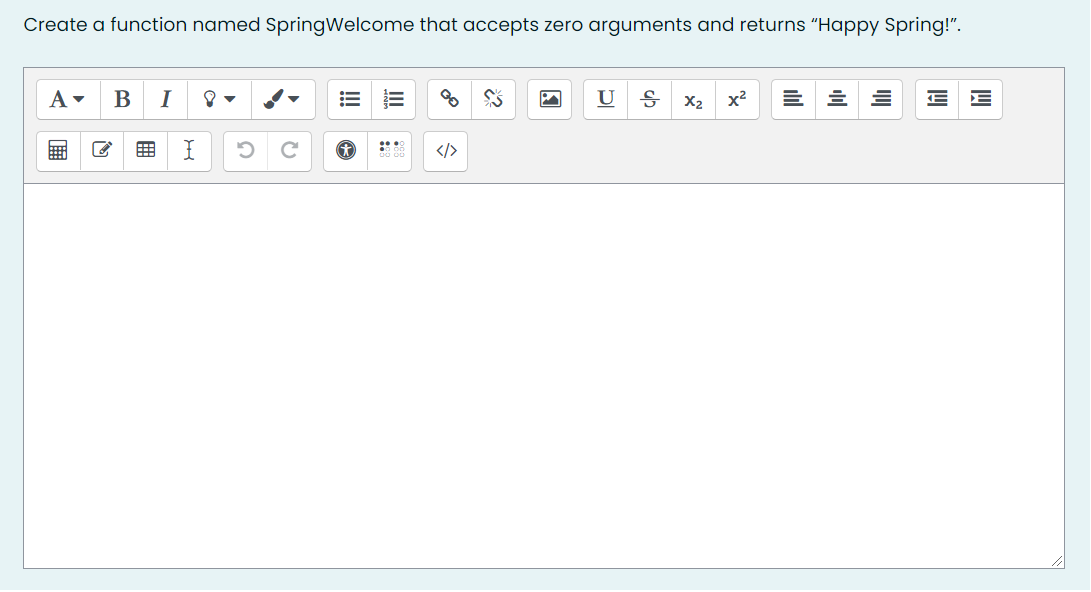Image resolution: width=1091 pixels, height=592 pixels.
Task: Center align the text
Action: (837, 99)
